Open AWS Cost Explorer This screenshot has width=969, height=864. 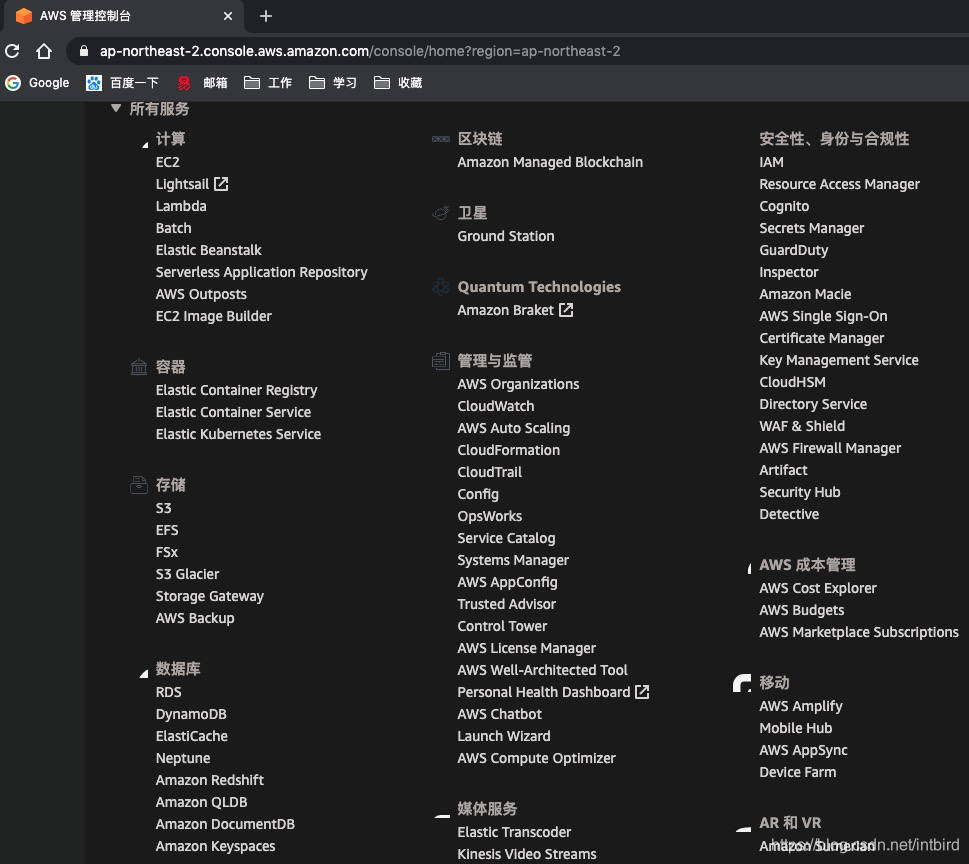tap(818, 588)
